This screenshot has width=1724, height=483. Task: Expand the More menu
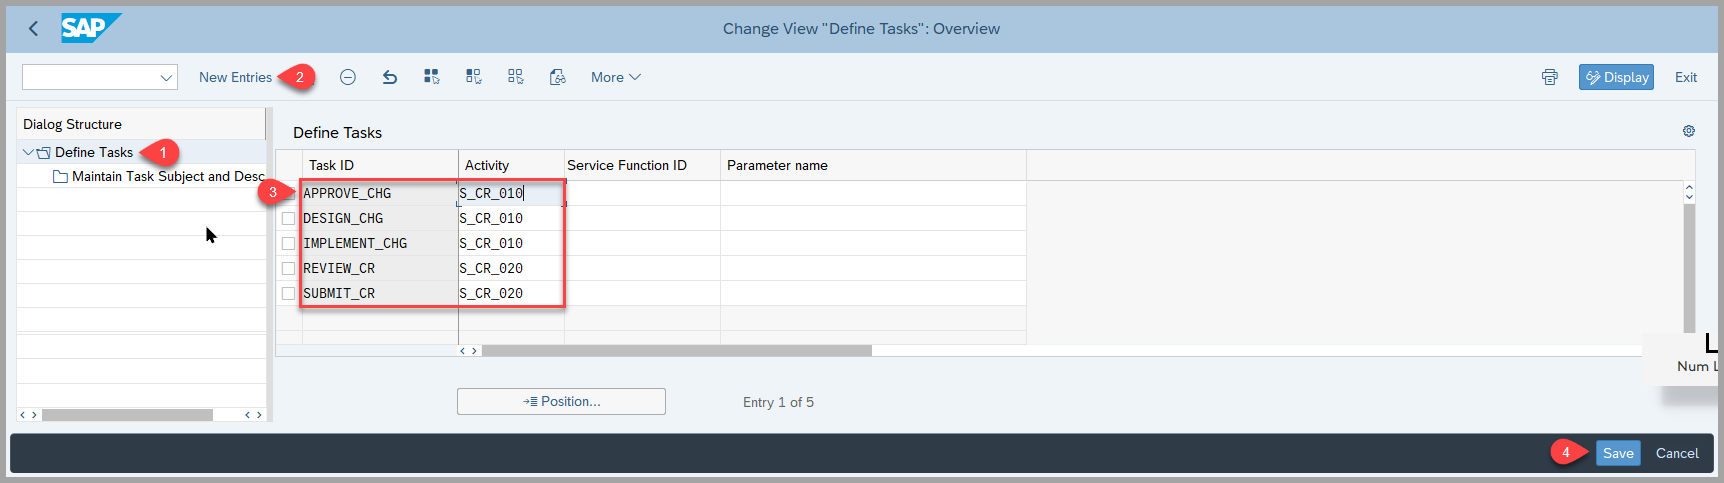615,77
